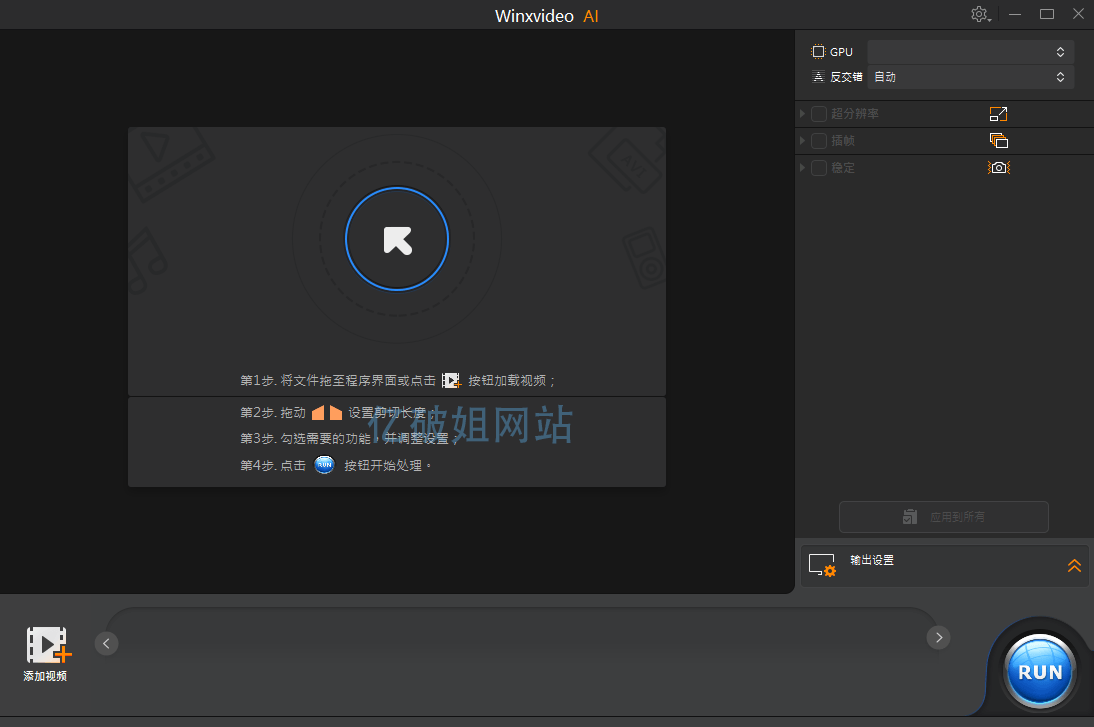Click the right arrow of the media strip
The height and width of the screenshot is (727, 1094).
(x=938, y=637)
